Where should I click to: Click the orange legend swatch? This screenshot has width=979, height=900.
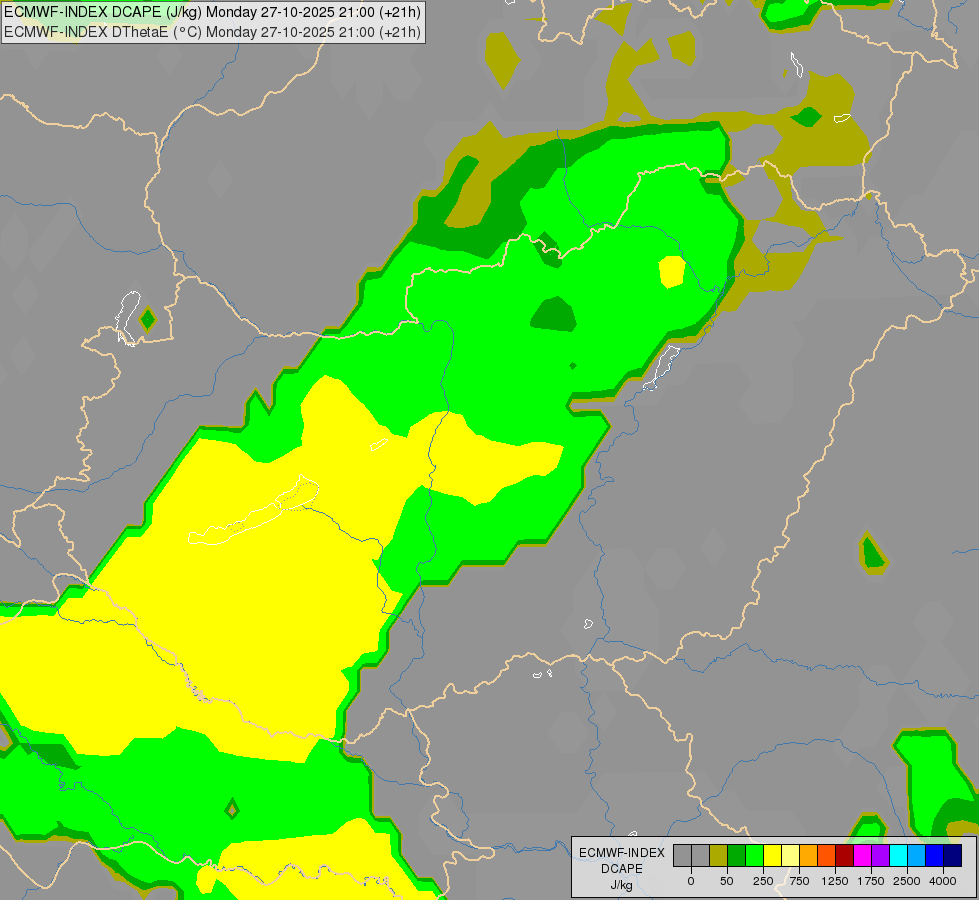tap(809, 855)
